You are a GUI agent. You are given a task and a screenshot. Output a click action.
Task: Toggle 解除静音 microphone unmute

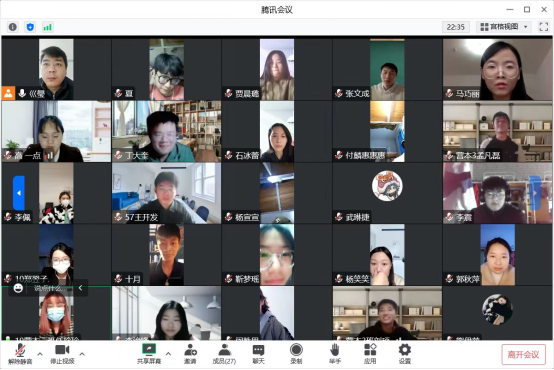click(20, 354)
